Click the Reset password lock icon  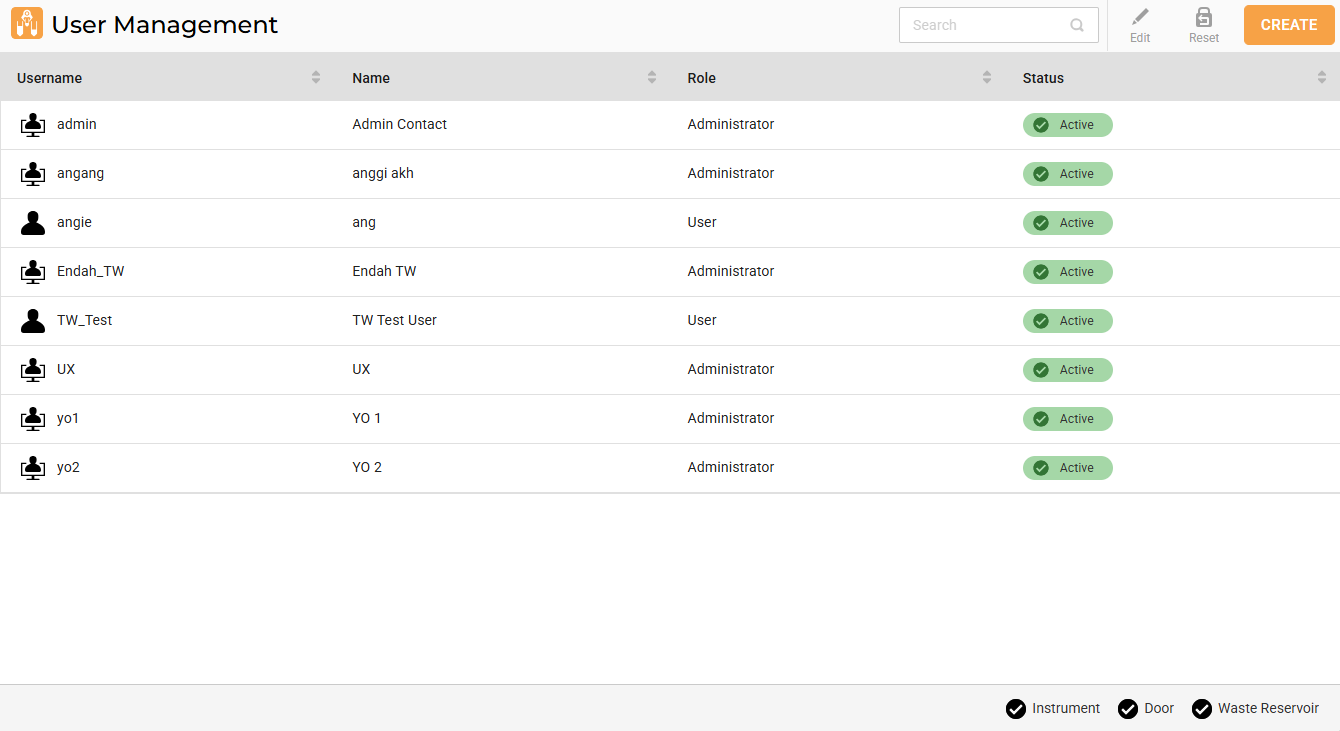(1204, 17)
